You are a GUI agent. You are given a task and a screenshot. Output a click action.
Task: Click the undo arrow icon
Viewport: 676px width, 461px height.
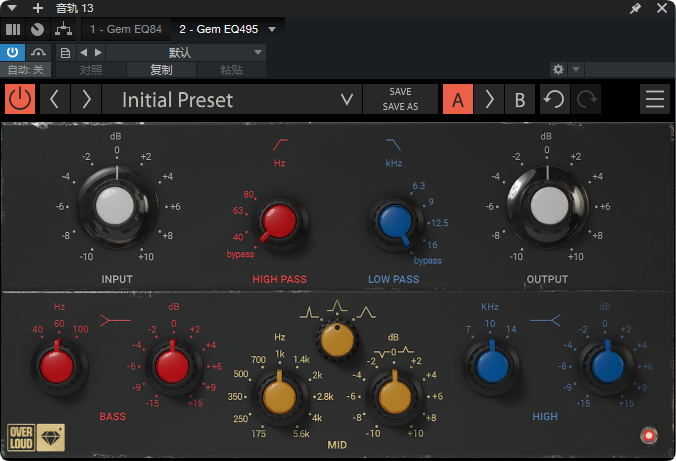[554, 99]
